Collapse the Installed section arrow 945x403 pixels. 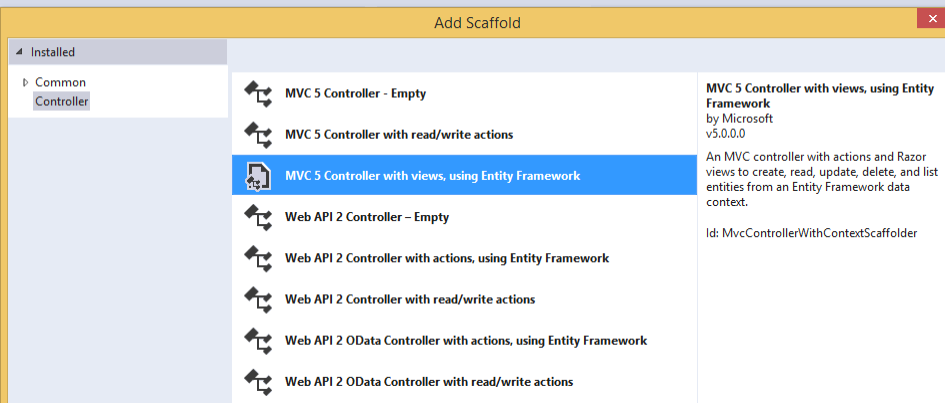20,52
